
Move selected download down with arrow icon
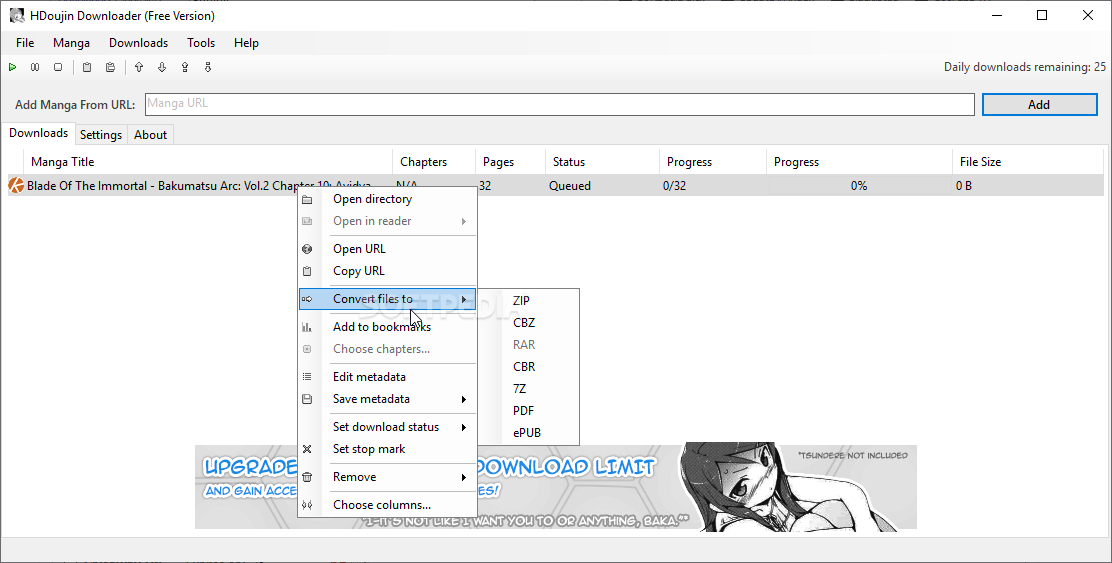[162, 67]
